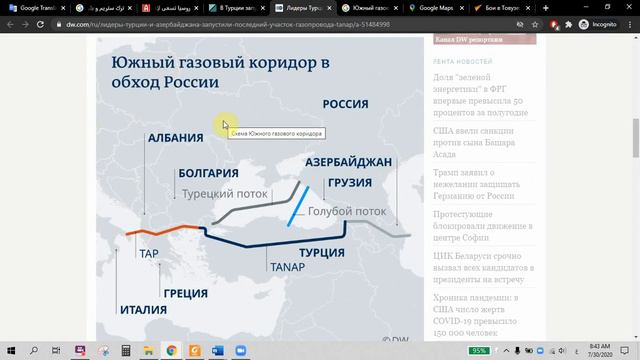Open File Explorer from the taskbar
640x360 pixels.
click(149, 351)
